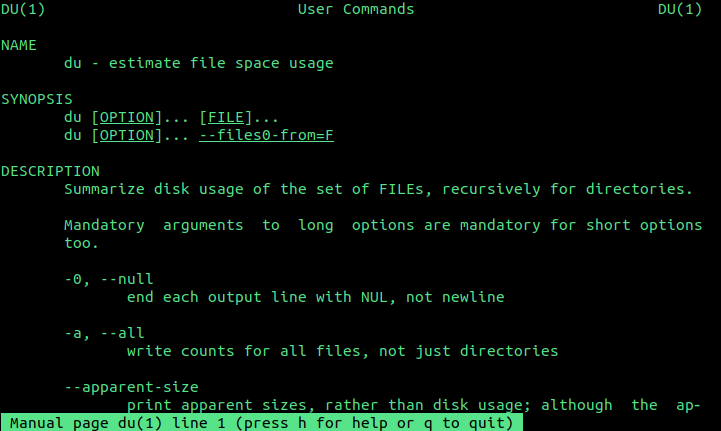Click the underlined --files0-from=F option
This screenshot has width=721, height=431.
click(266, 135)
